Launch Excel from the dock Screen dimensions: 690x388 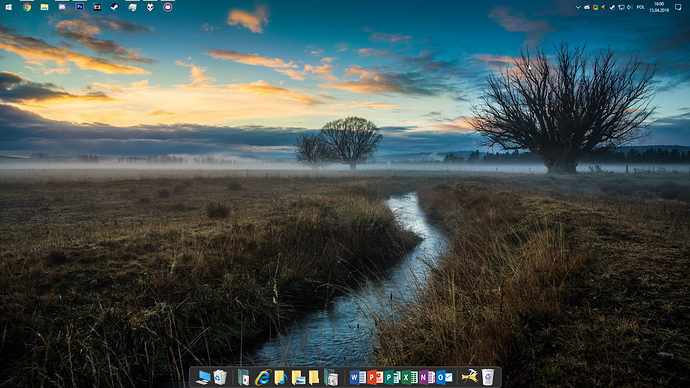coord(409,377)
